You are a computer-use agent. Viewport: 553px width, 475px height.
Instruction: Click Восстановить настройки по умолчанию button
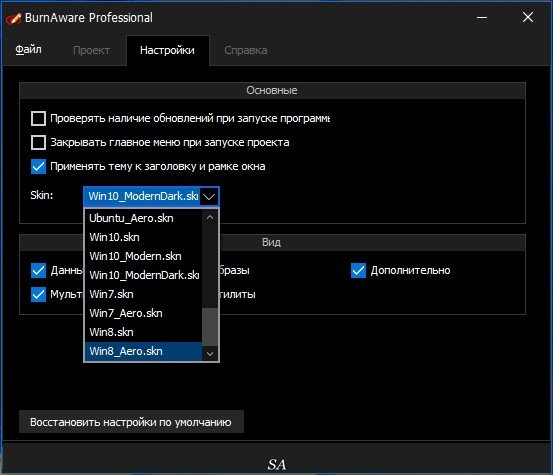coord(131,422)
